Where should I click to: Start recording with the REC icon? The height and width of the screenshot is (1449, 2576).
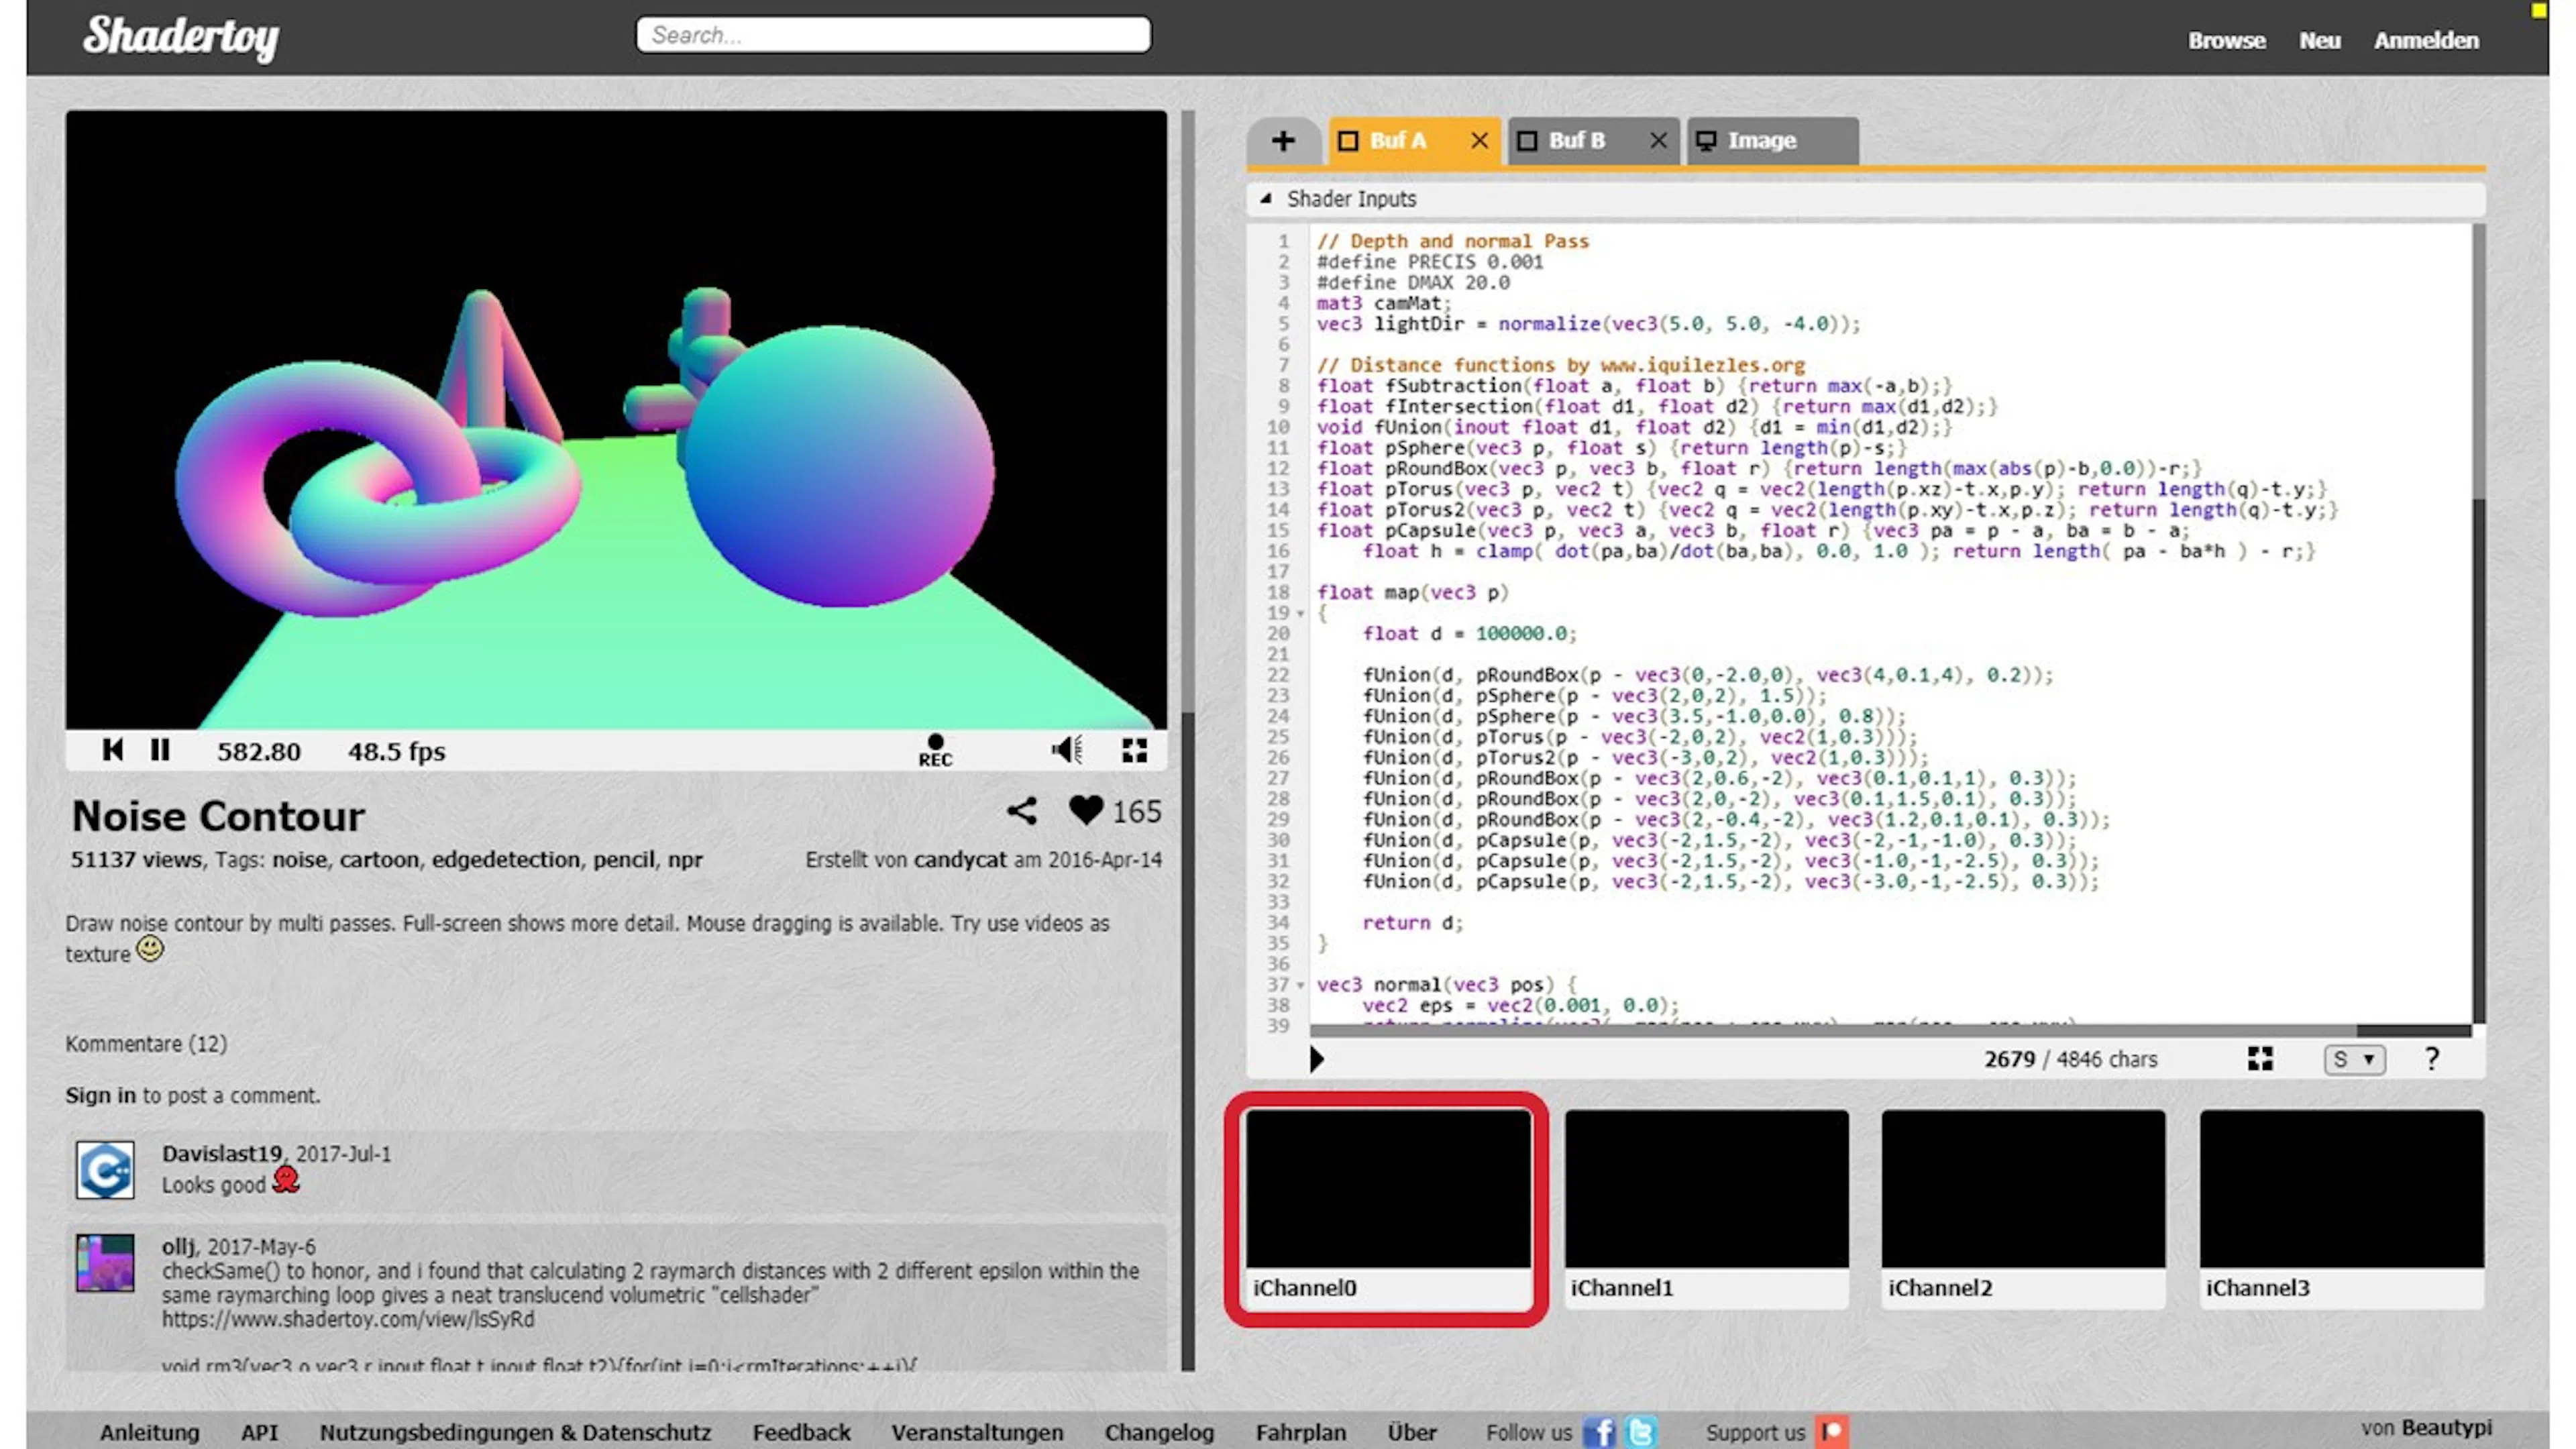click(x=935, y=751)
